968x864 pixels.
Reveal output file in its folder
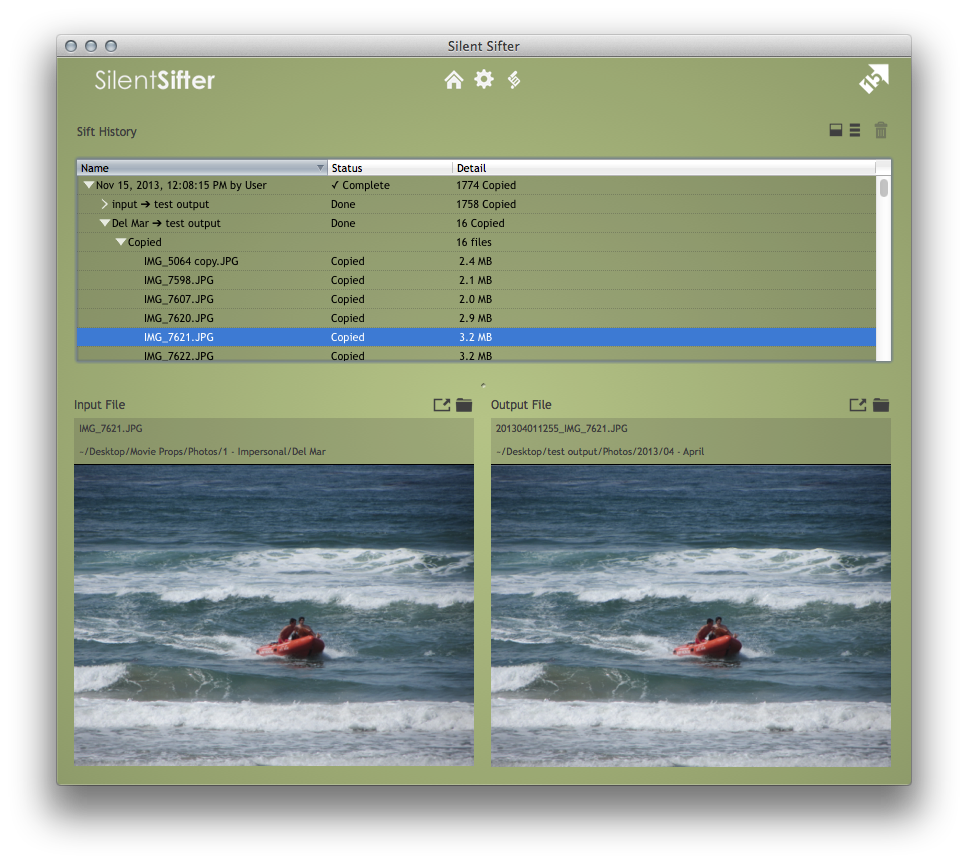tap(881, 405)
